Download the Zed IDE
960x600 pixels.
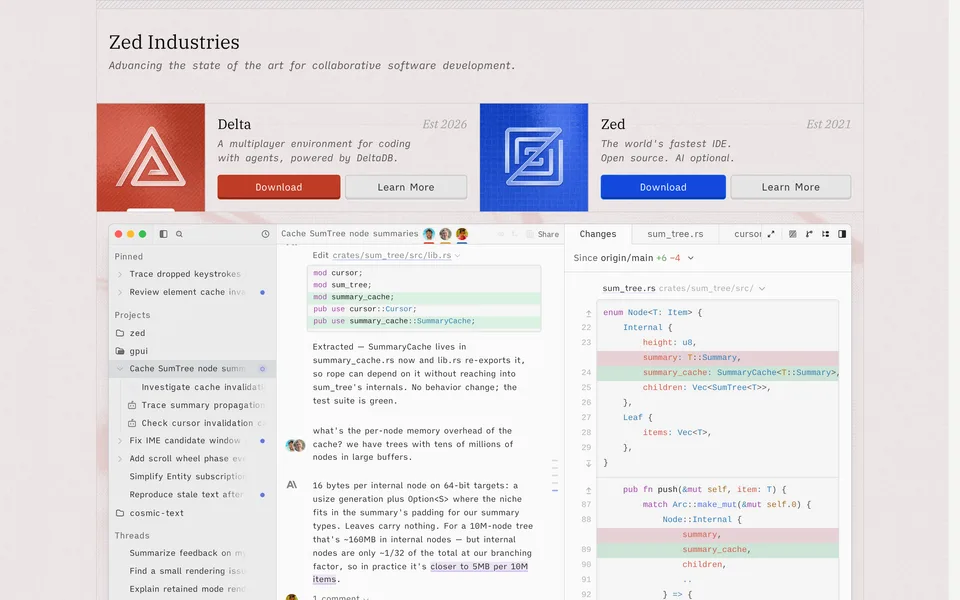point(663,187)
